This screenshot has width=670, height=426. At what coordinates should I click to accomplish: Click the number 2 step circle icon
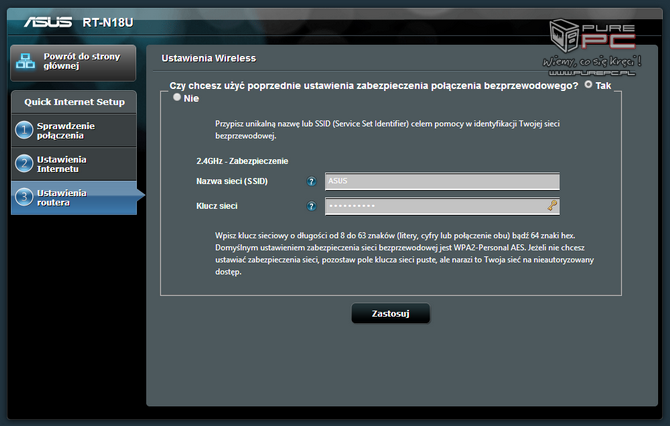coord(24,164)
